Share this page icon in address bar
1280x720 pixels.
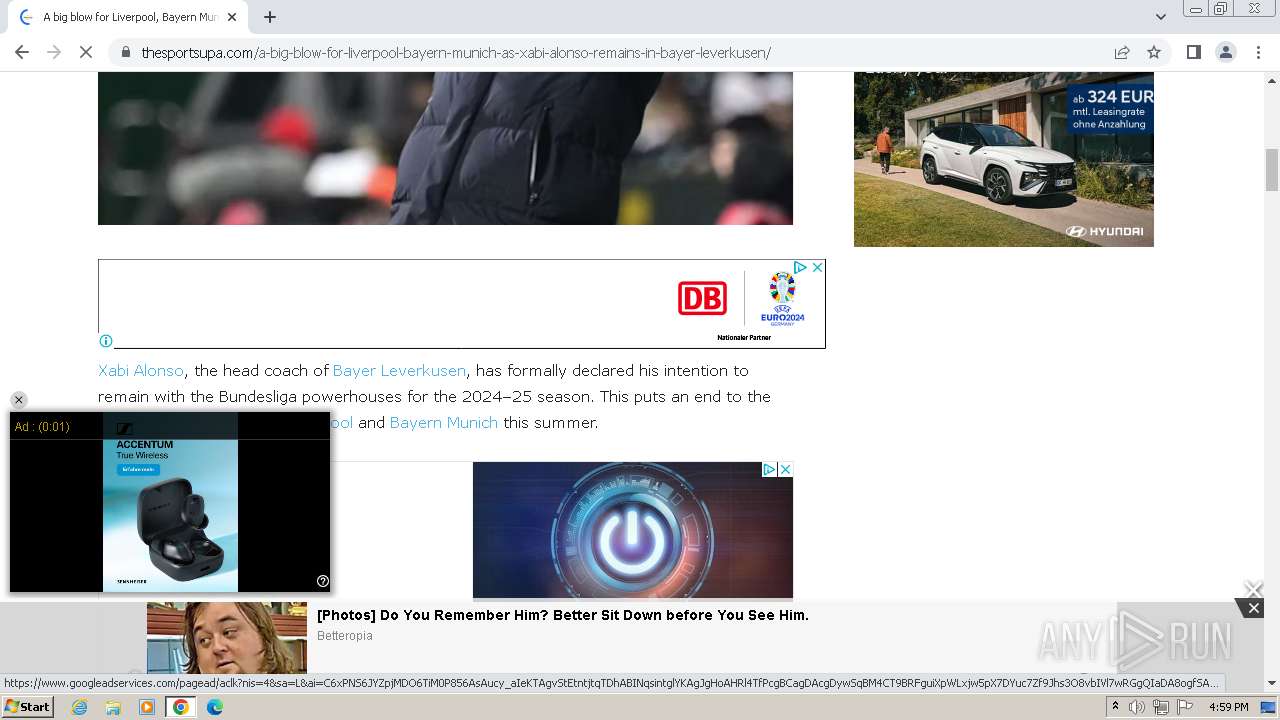tap(1122, 52)
